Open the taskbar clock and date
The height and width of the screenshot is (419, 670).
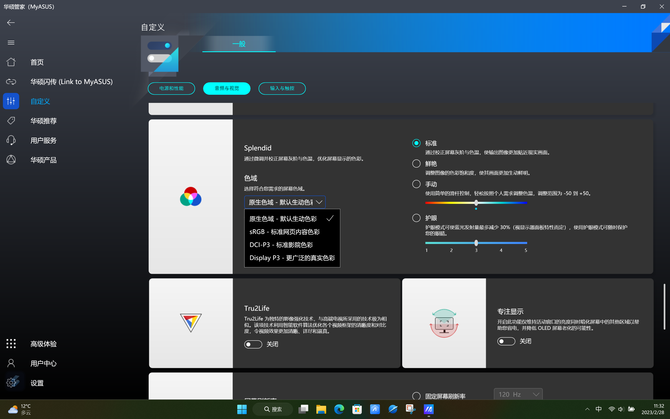pyautogui.click(x=652, y=409)
